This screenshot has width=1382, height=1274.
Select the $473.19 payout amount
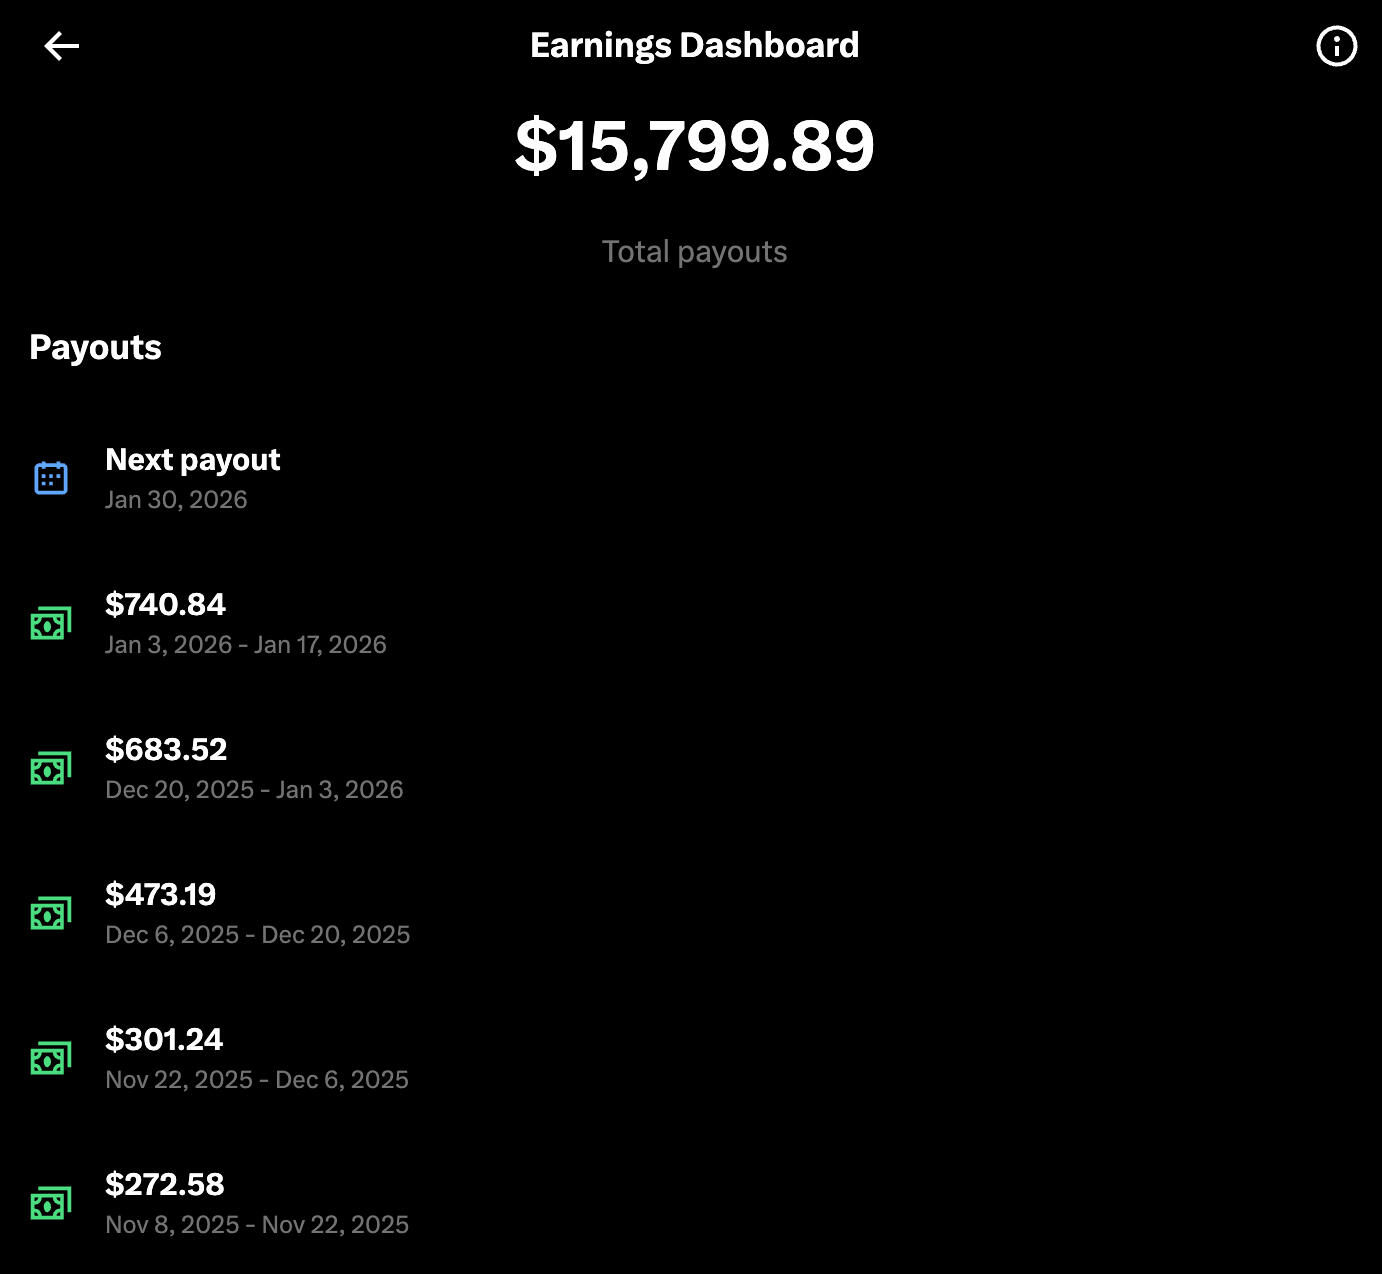click(x=161, y=895)
